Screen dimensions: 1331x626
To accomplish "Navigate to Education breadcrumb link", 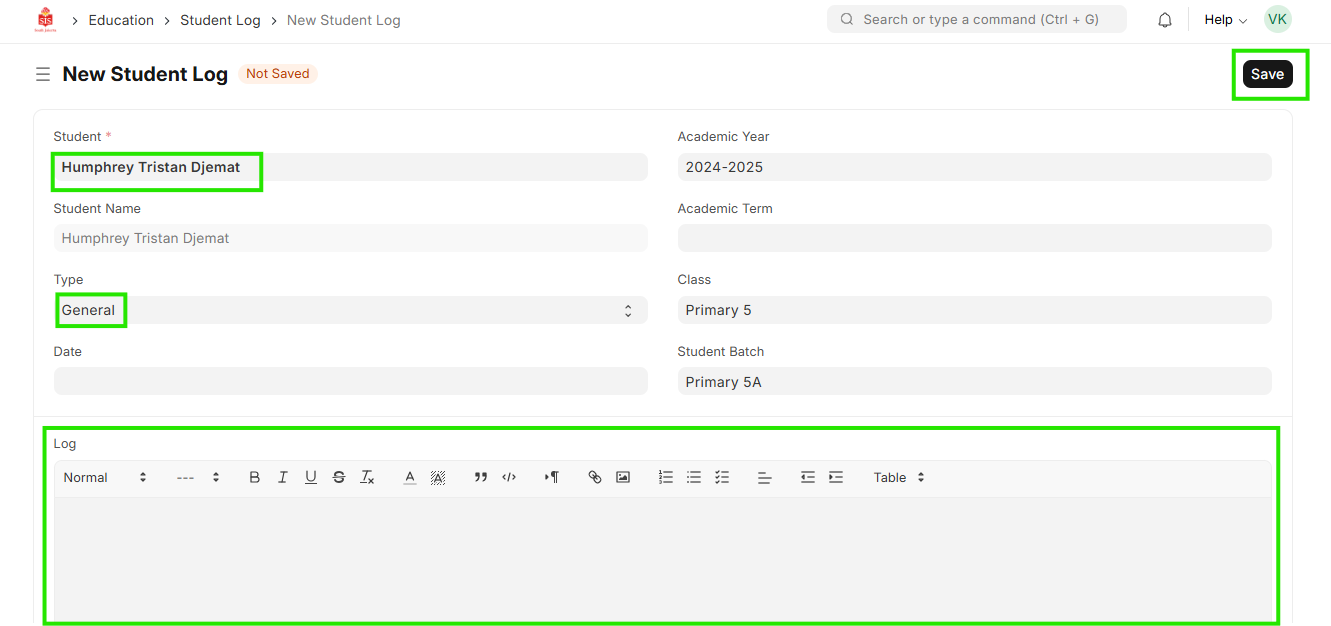I will click(121, 20).
